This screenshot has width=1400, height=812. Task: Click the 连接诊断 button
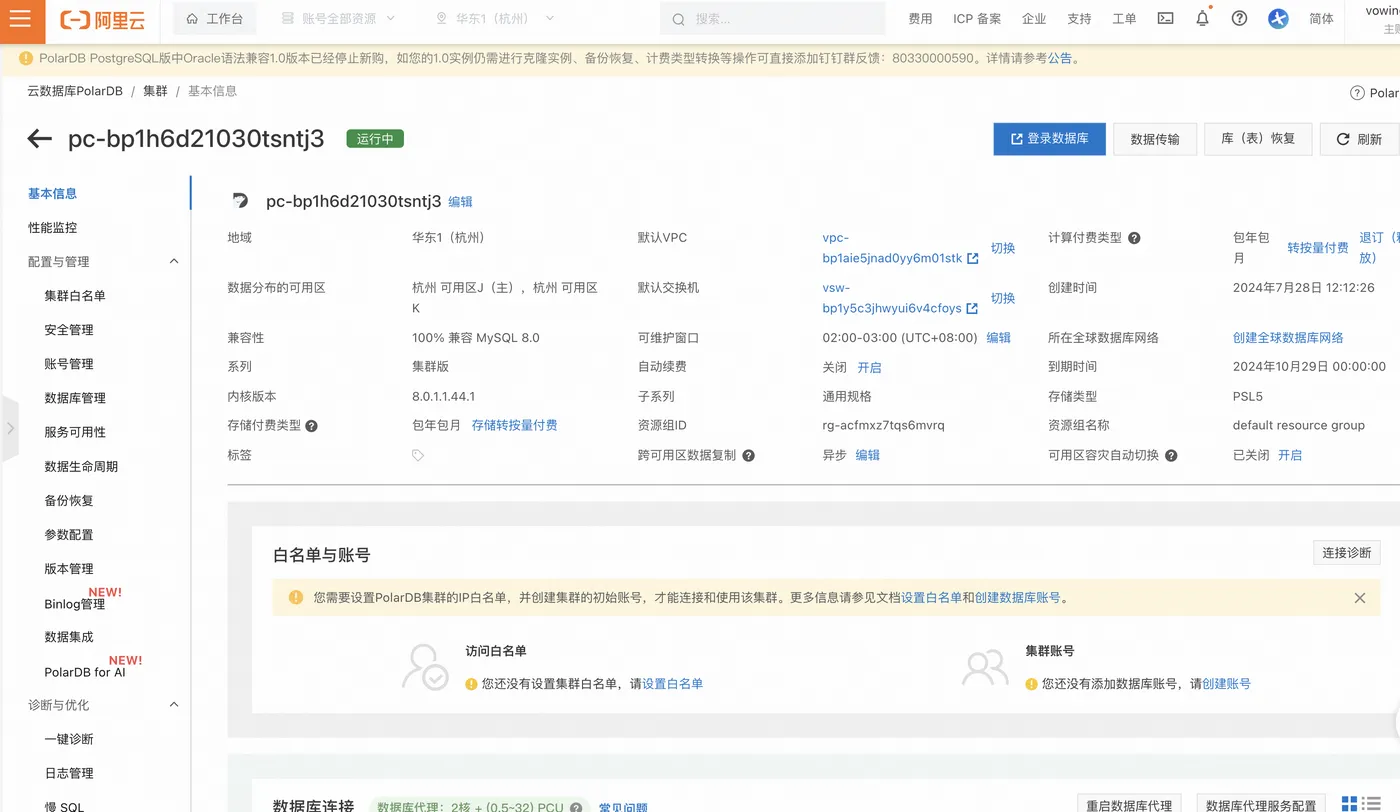(1346, 553)
